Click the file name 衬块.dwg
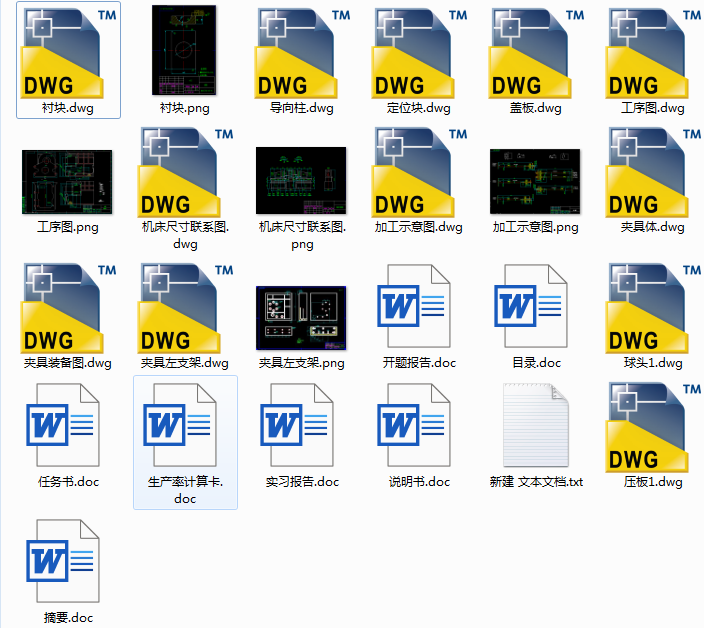The height and width of the screenshot is (628, 704). tap(68, 108)
